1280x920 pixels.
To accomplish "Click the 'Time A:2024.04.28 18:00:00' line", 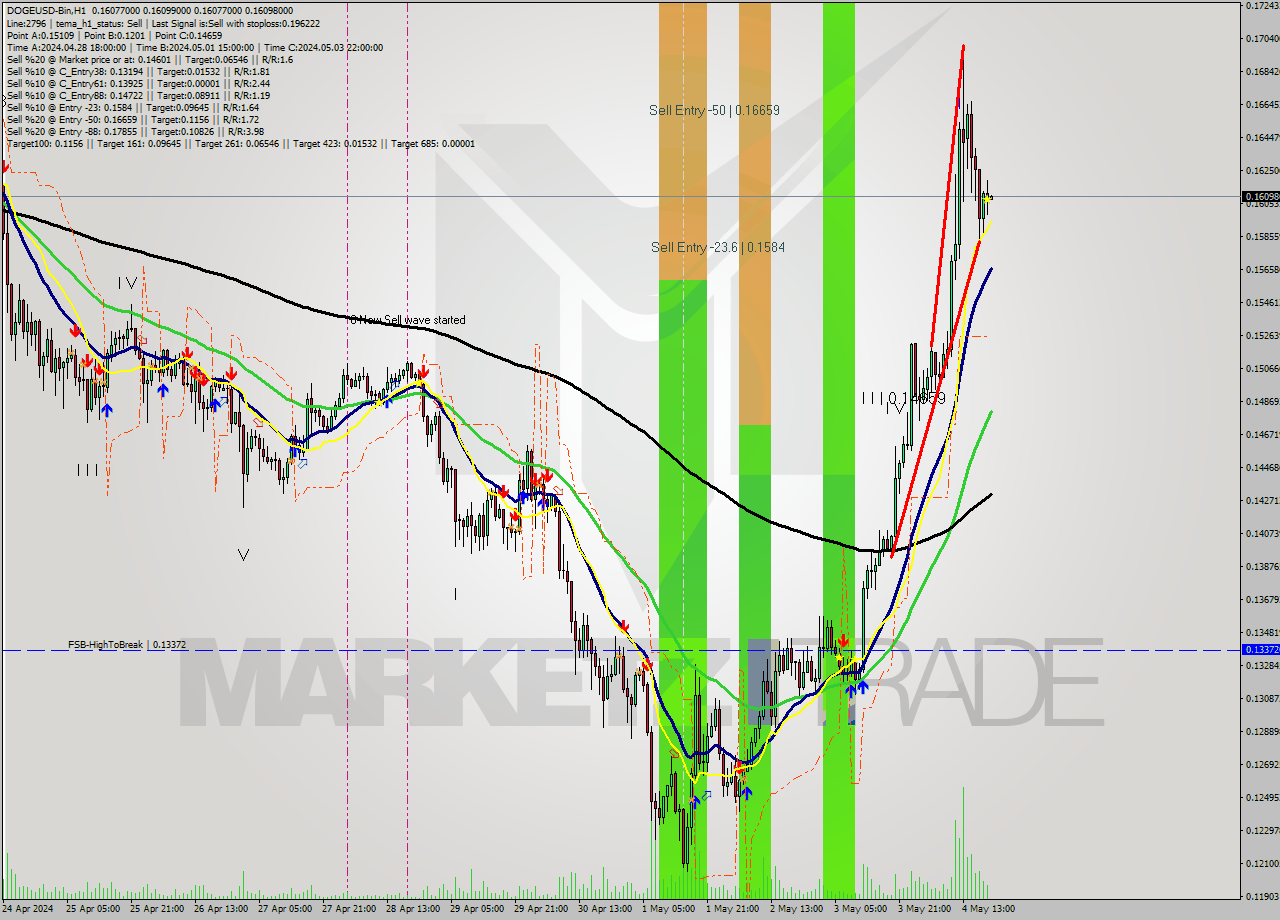I will coord(194,47).
